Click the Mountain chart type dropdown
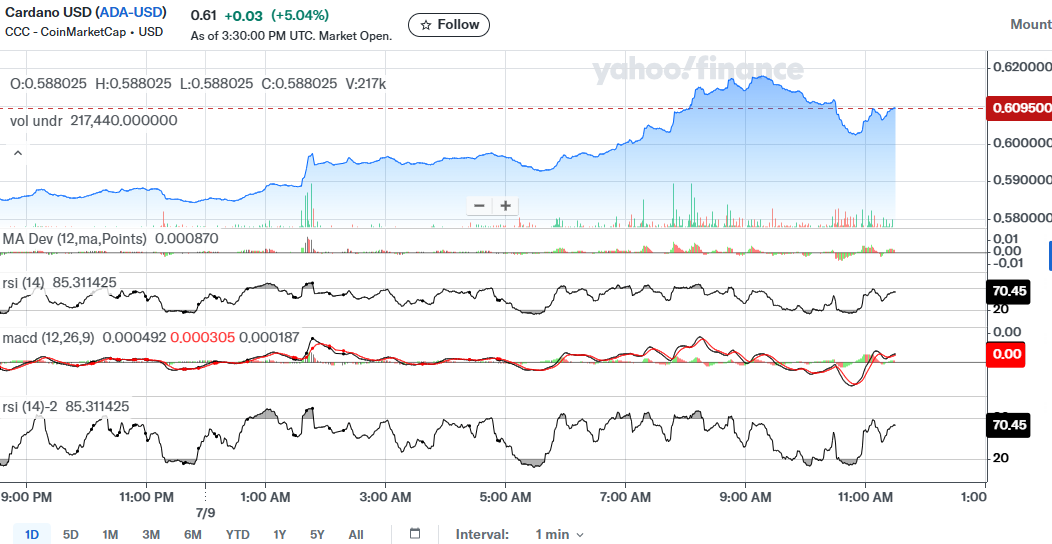 tap(1031, 25)
